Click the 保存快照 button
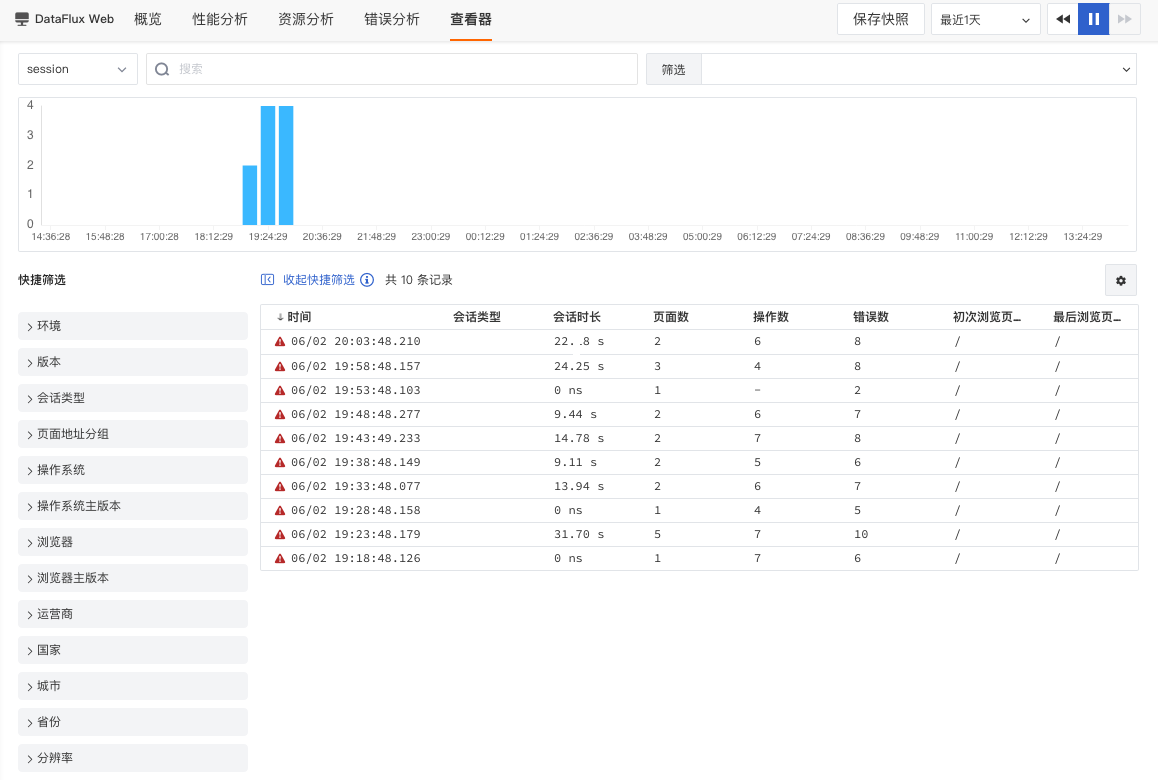 point(880,19)
